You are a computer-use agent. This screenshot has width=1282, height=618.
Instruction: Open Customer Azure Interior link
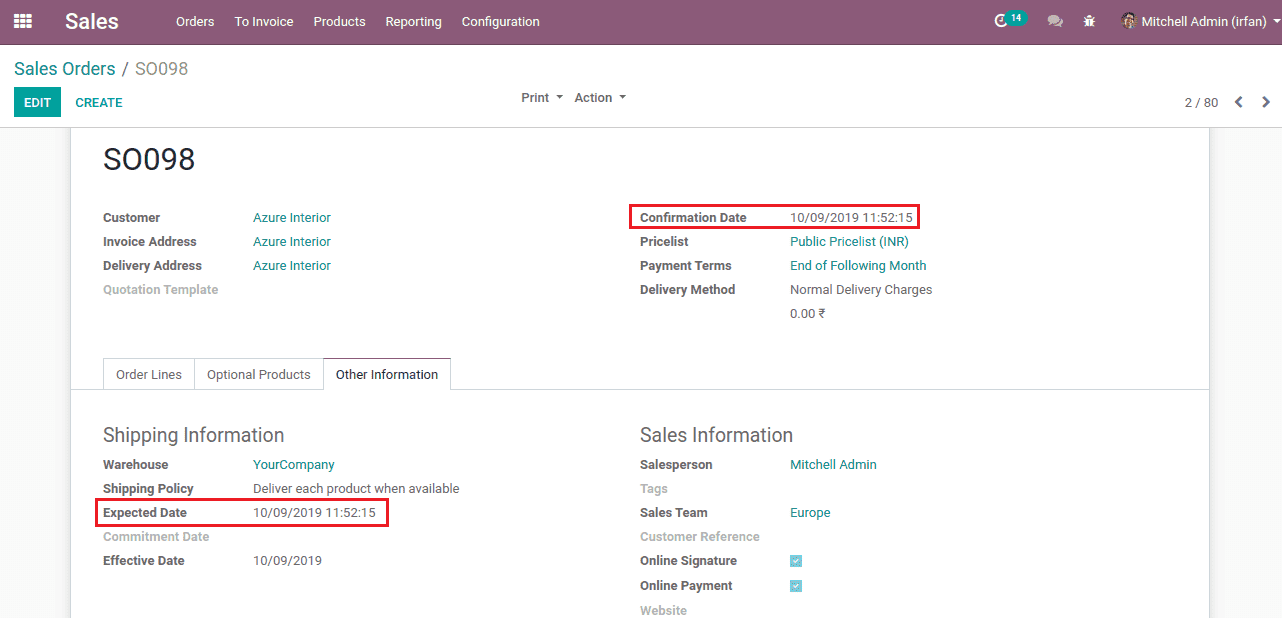click(292, 218)
